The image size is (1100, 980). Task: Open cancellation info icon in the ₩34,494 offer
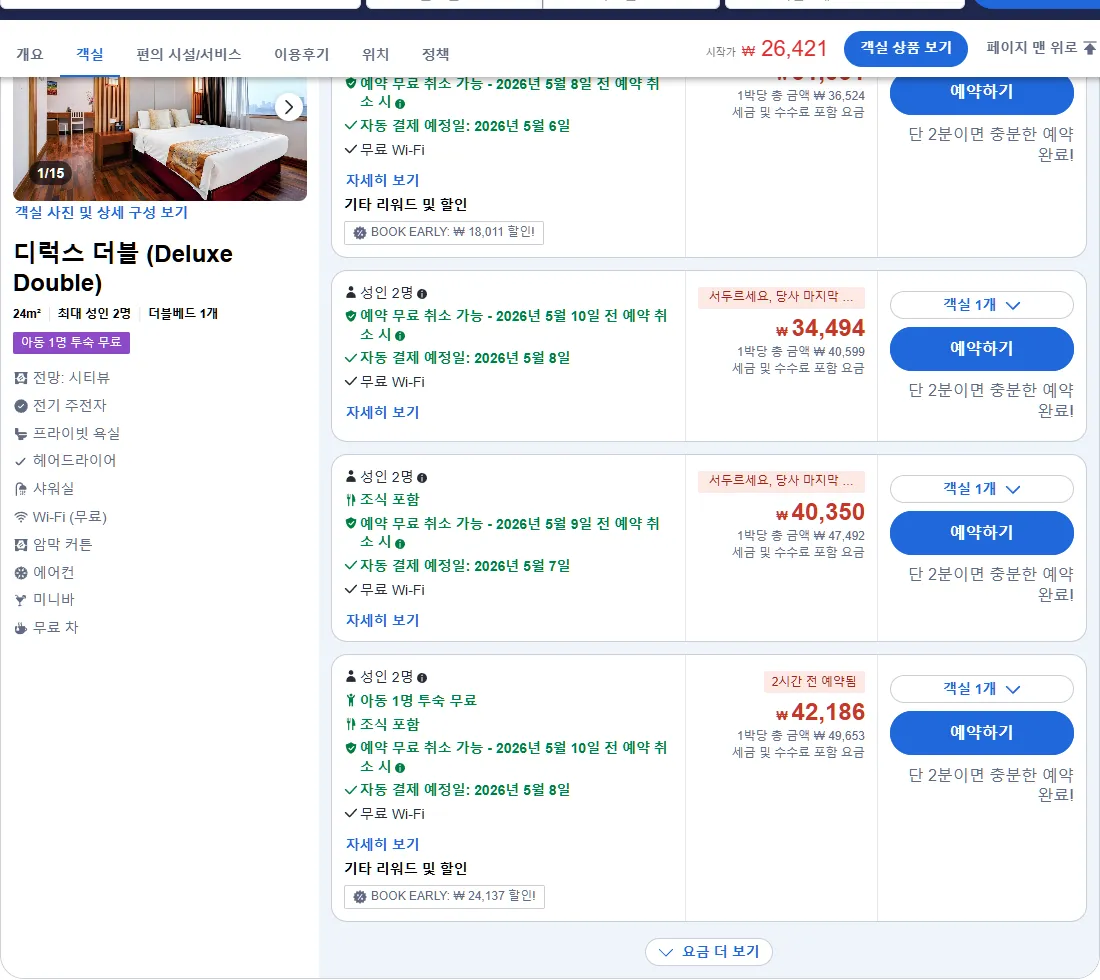(x=400, y=335)
